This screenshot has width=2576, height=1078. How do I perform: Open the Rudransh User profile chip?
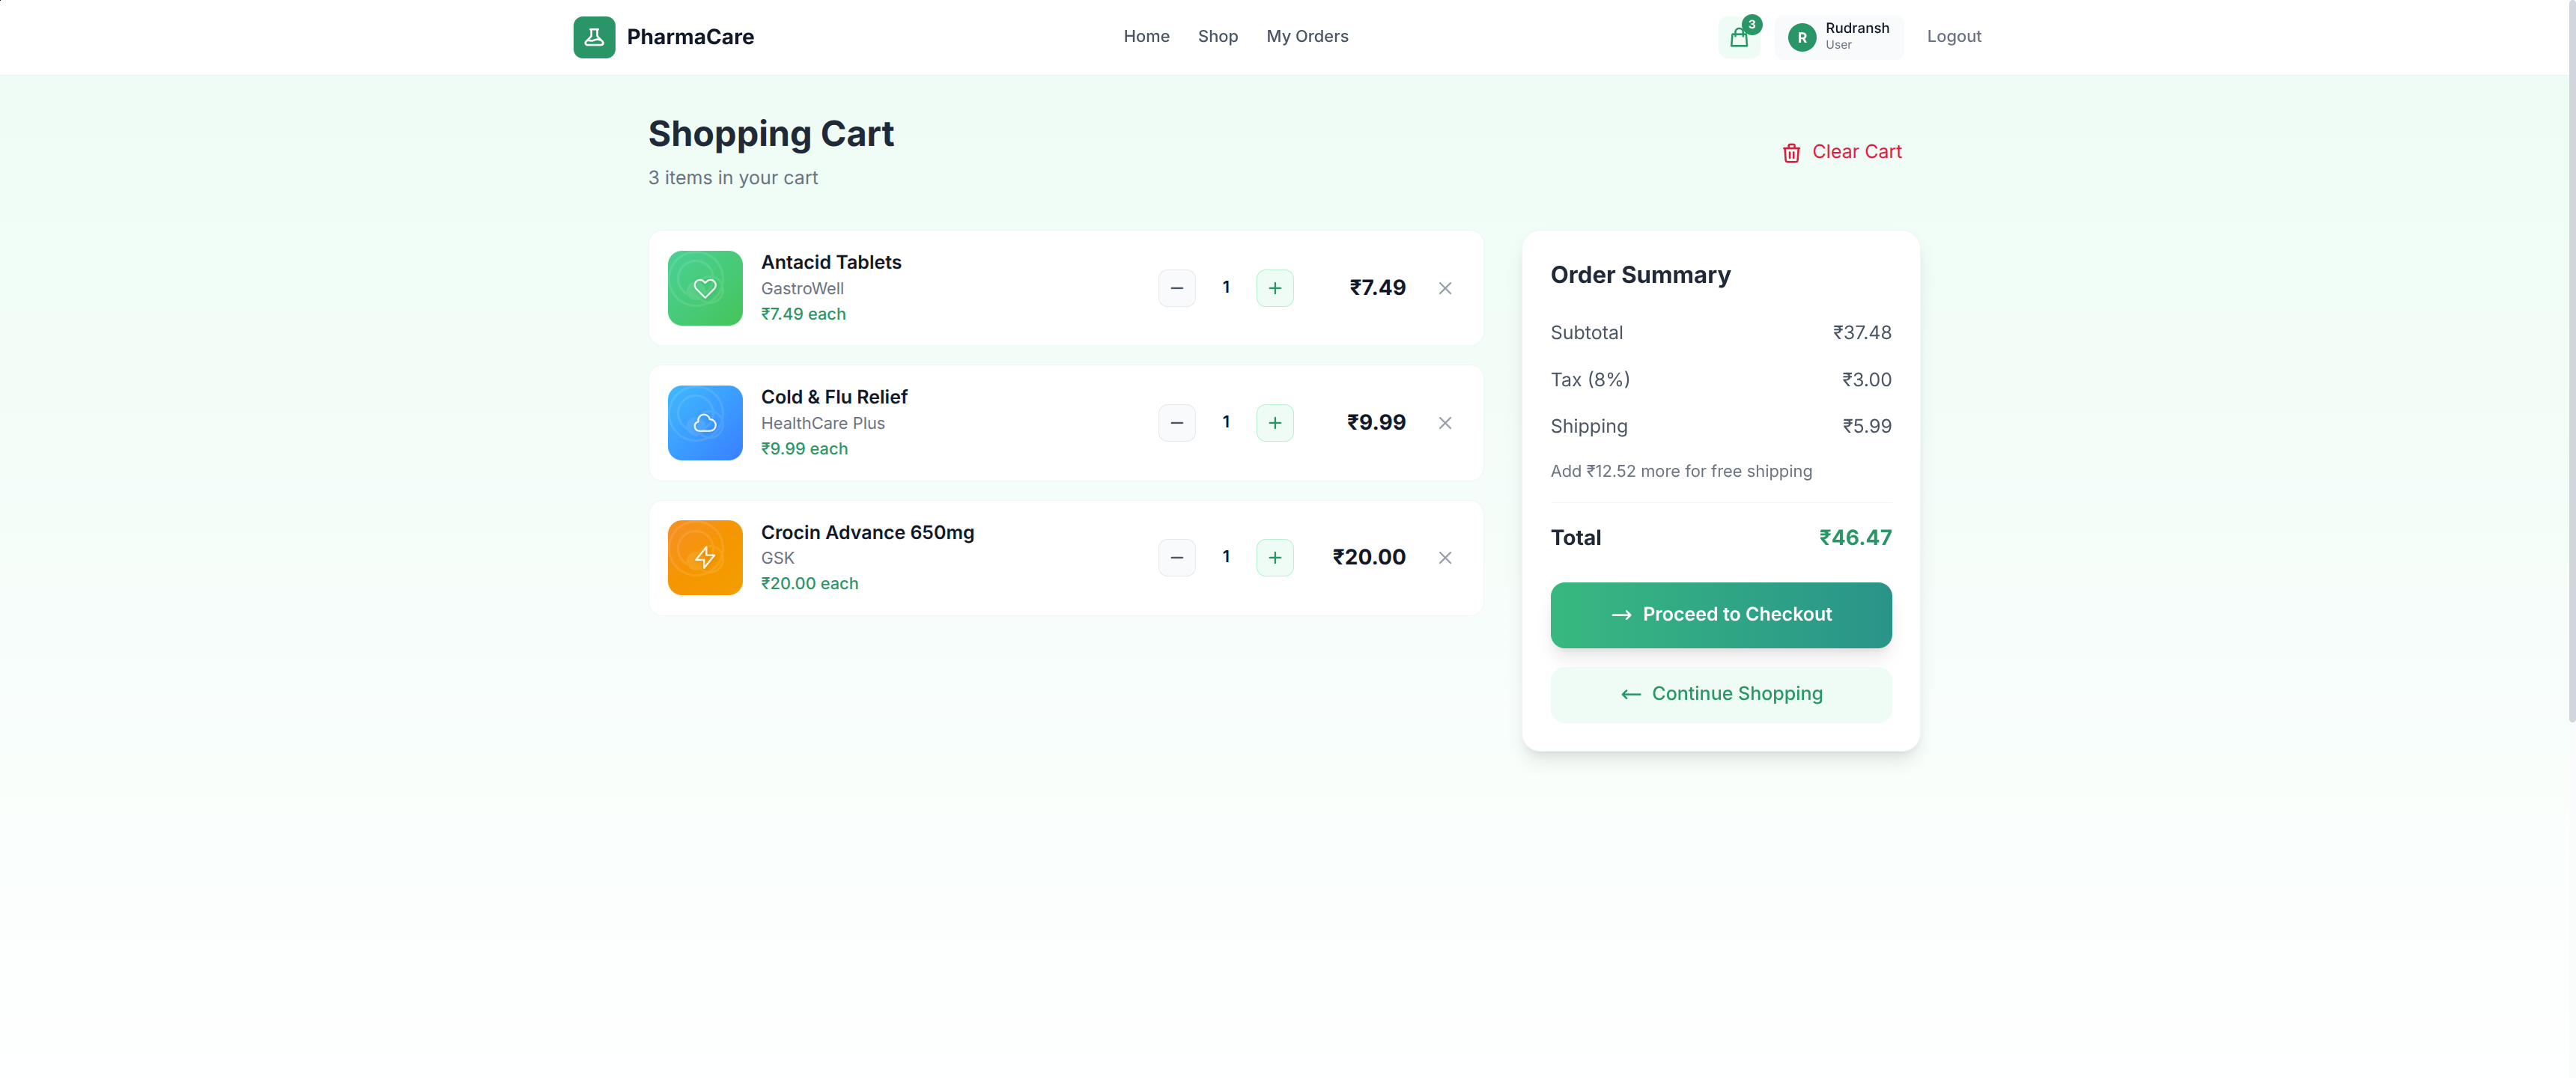coord(1840,37)
